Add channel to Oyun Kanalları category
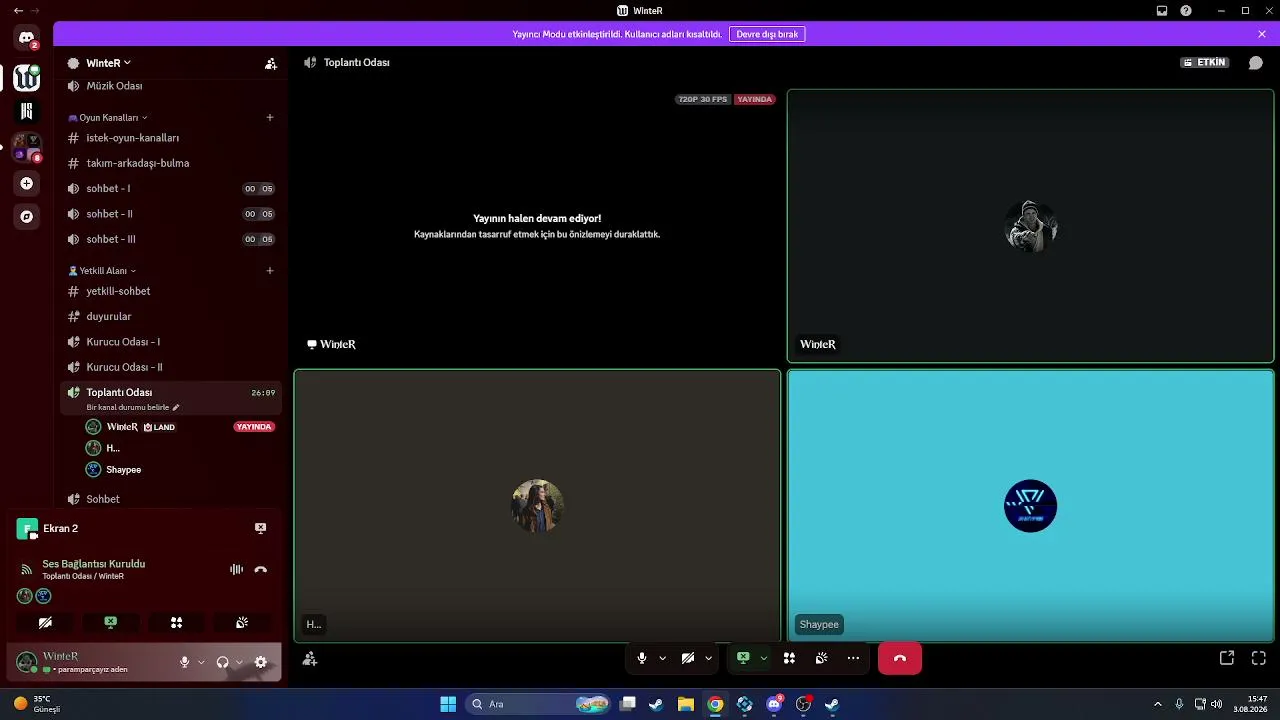The height and width of the screenshot is (720, 1280). [x=270, y=117]
